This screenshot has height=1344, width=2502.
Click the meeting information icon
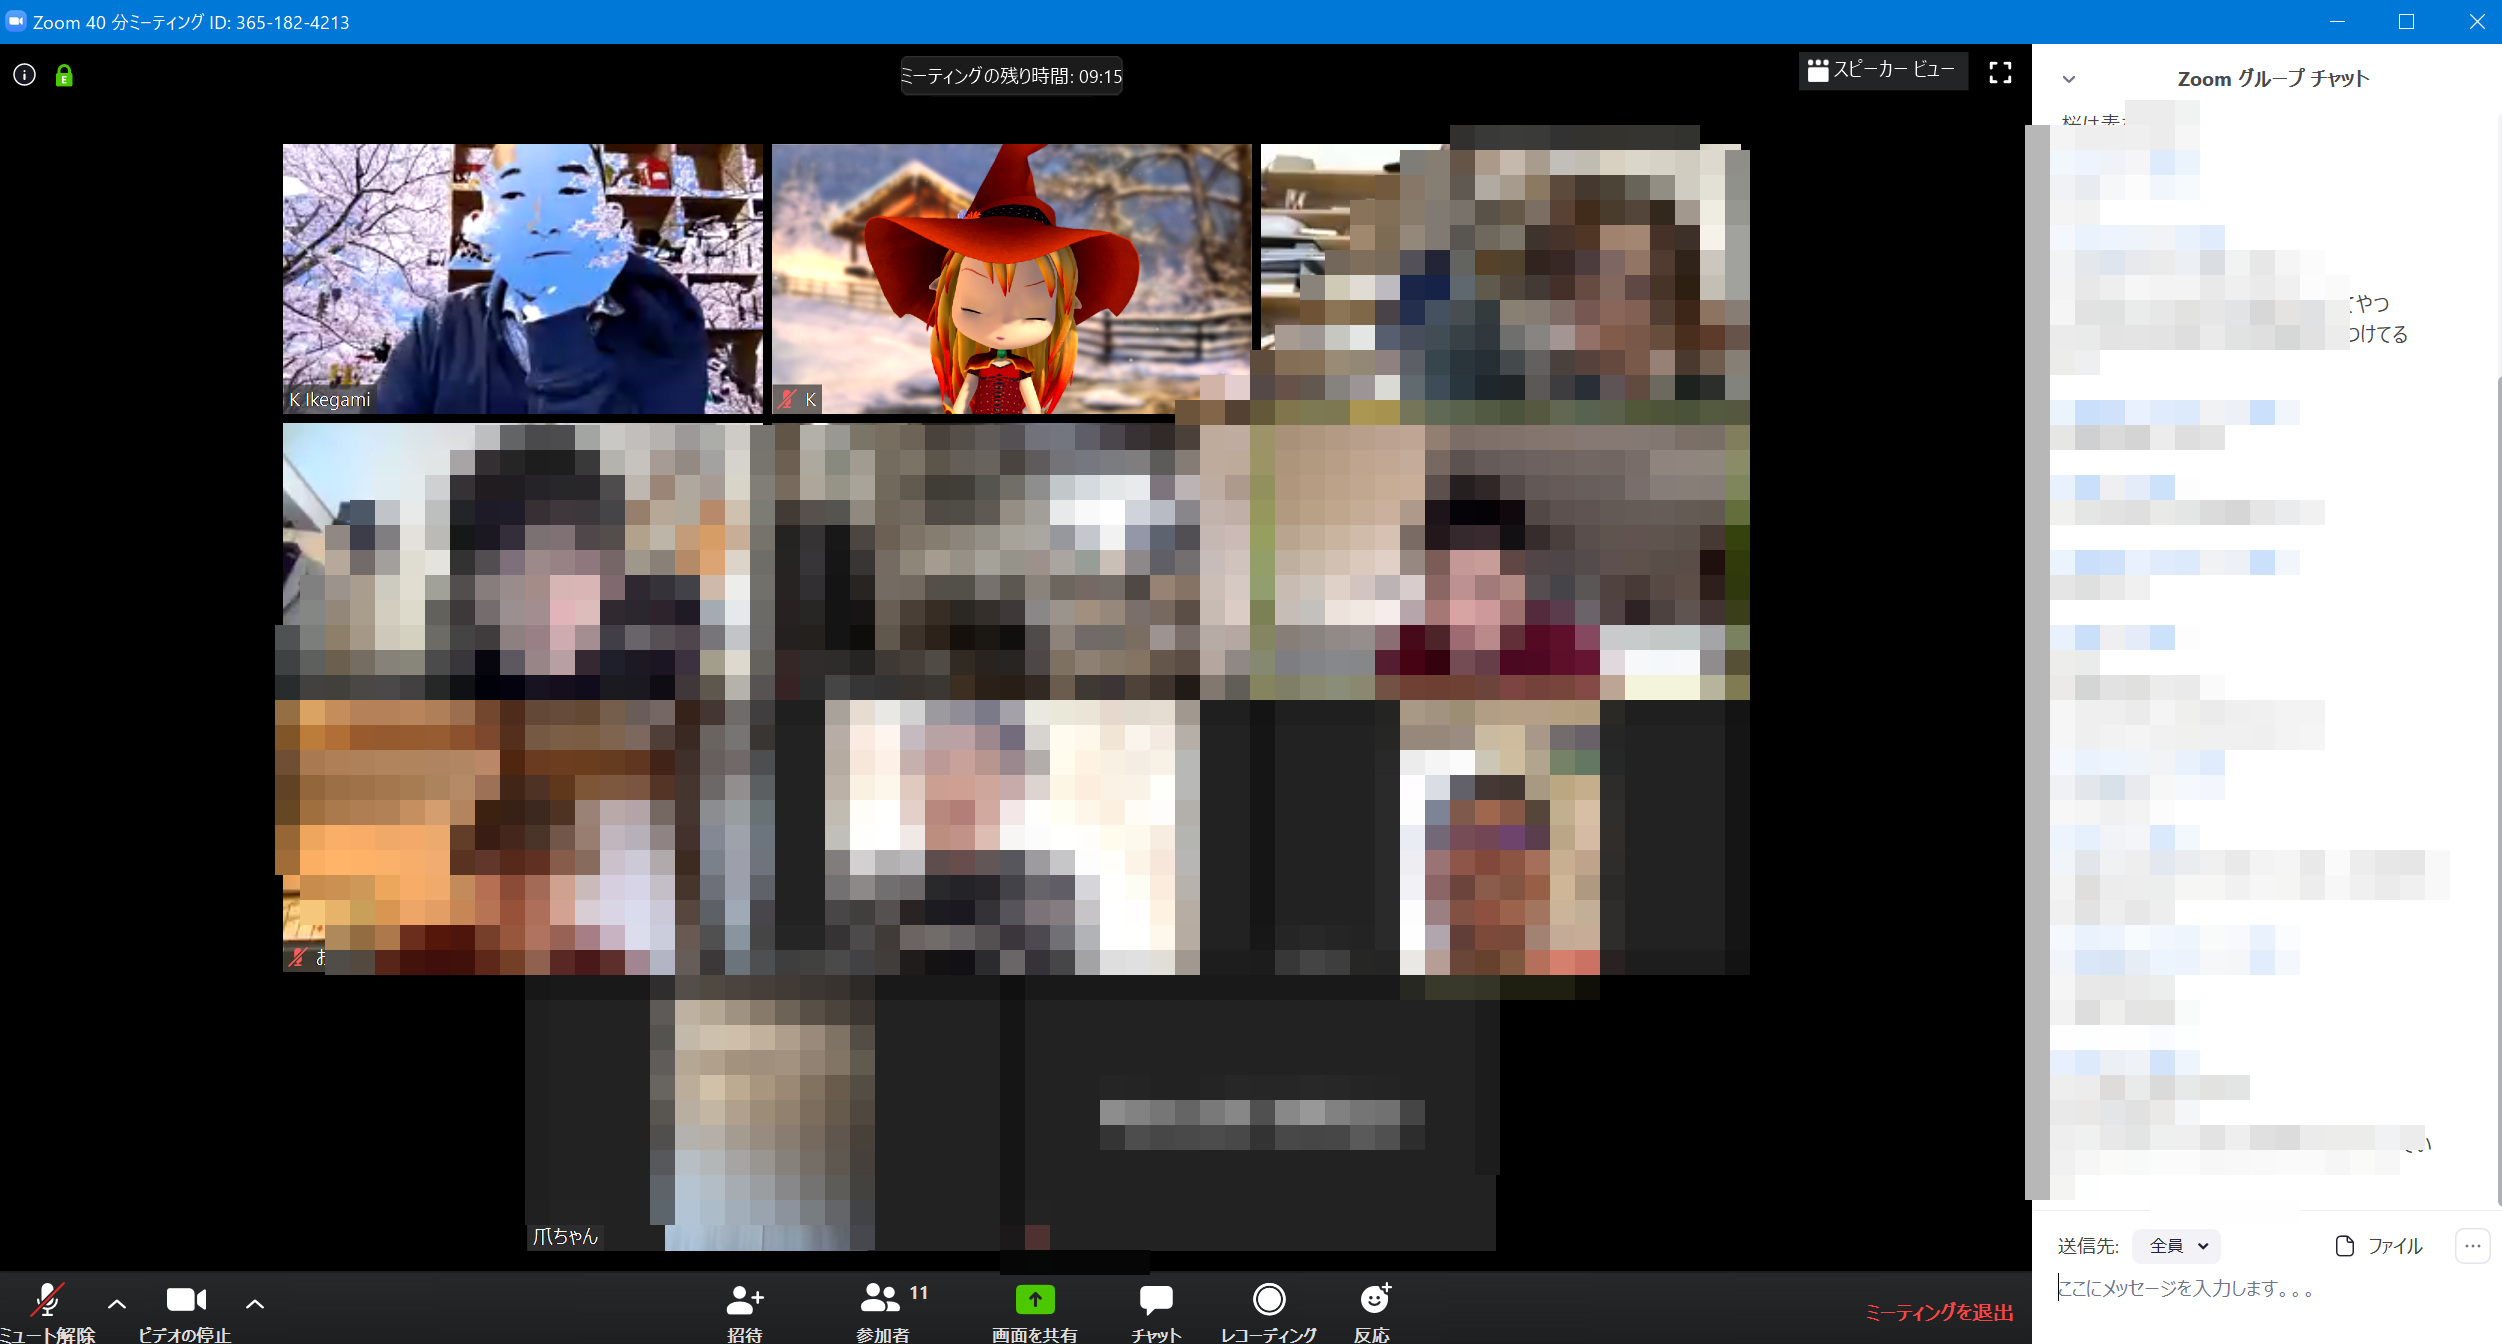pos(25,75)
